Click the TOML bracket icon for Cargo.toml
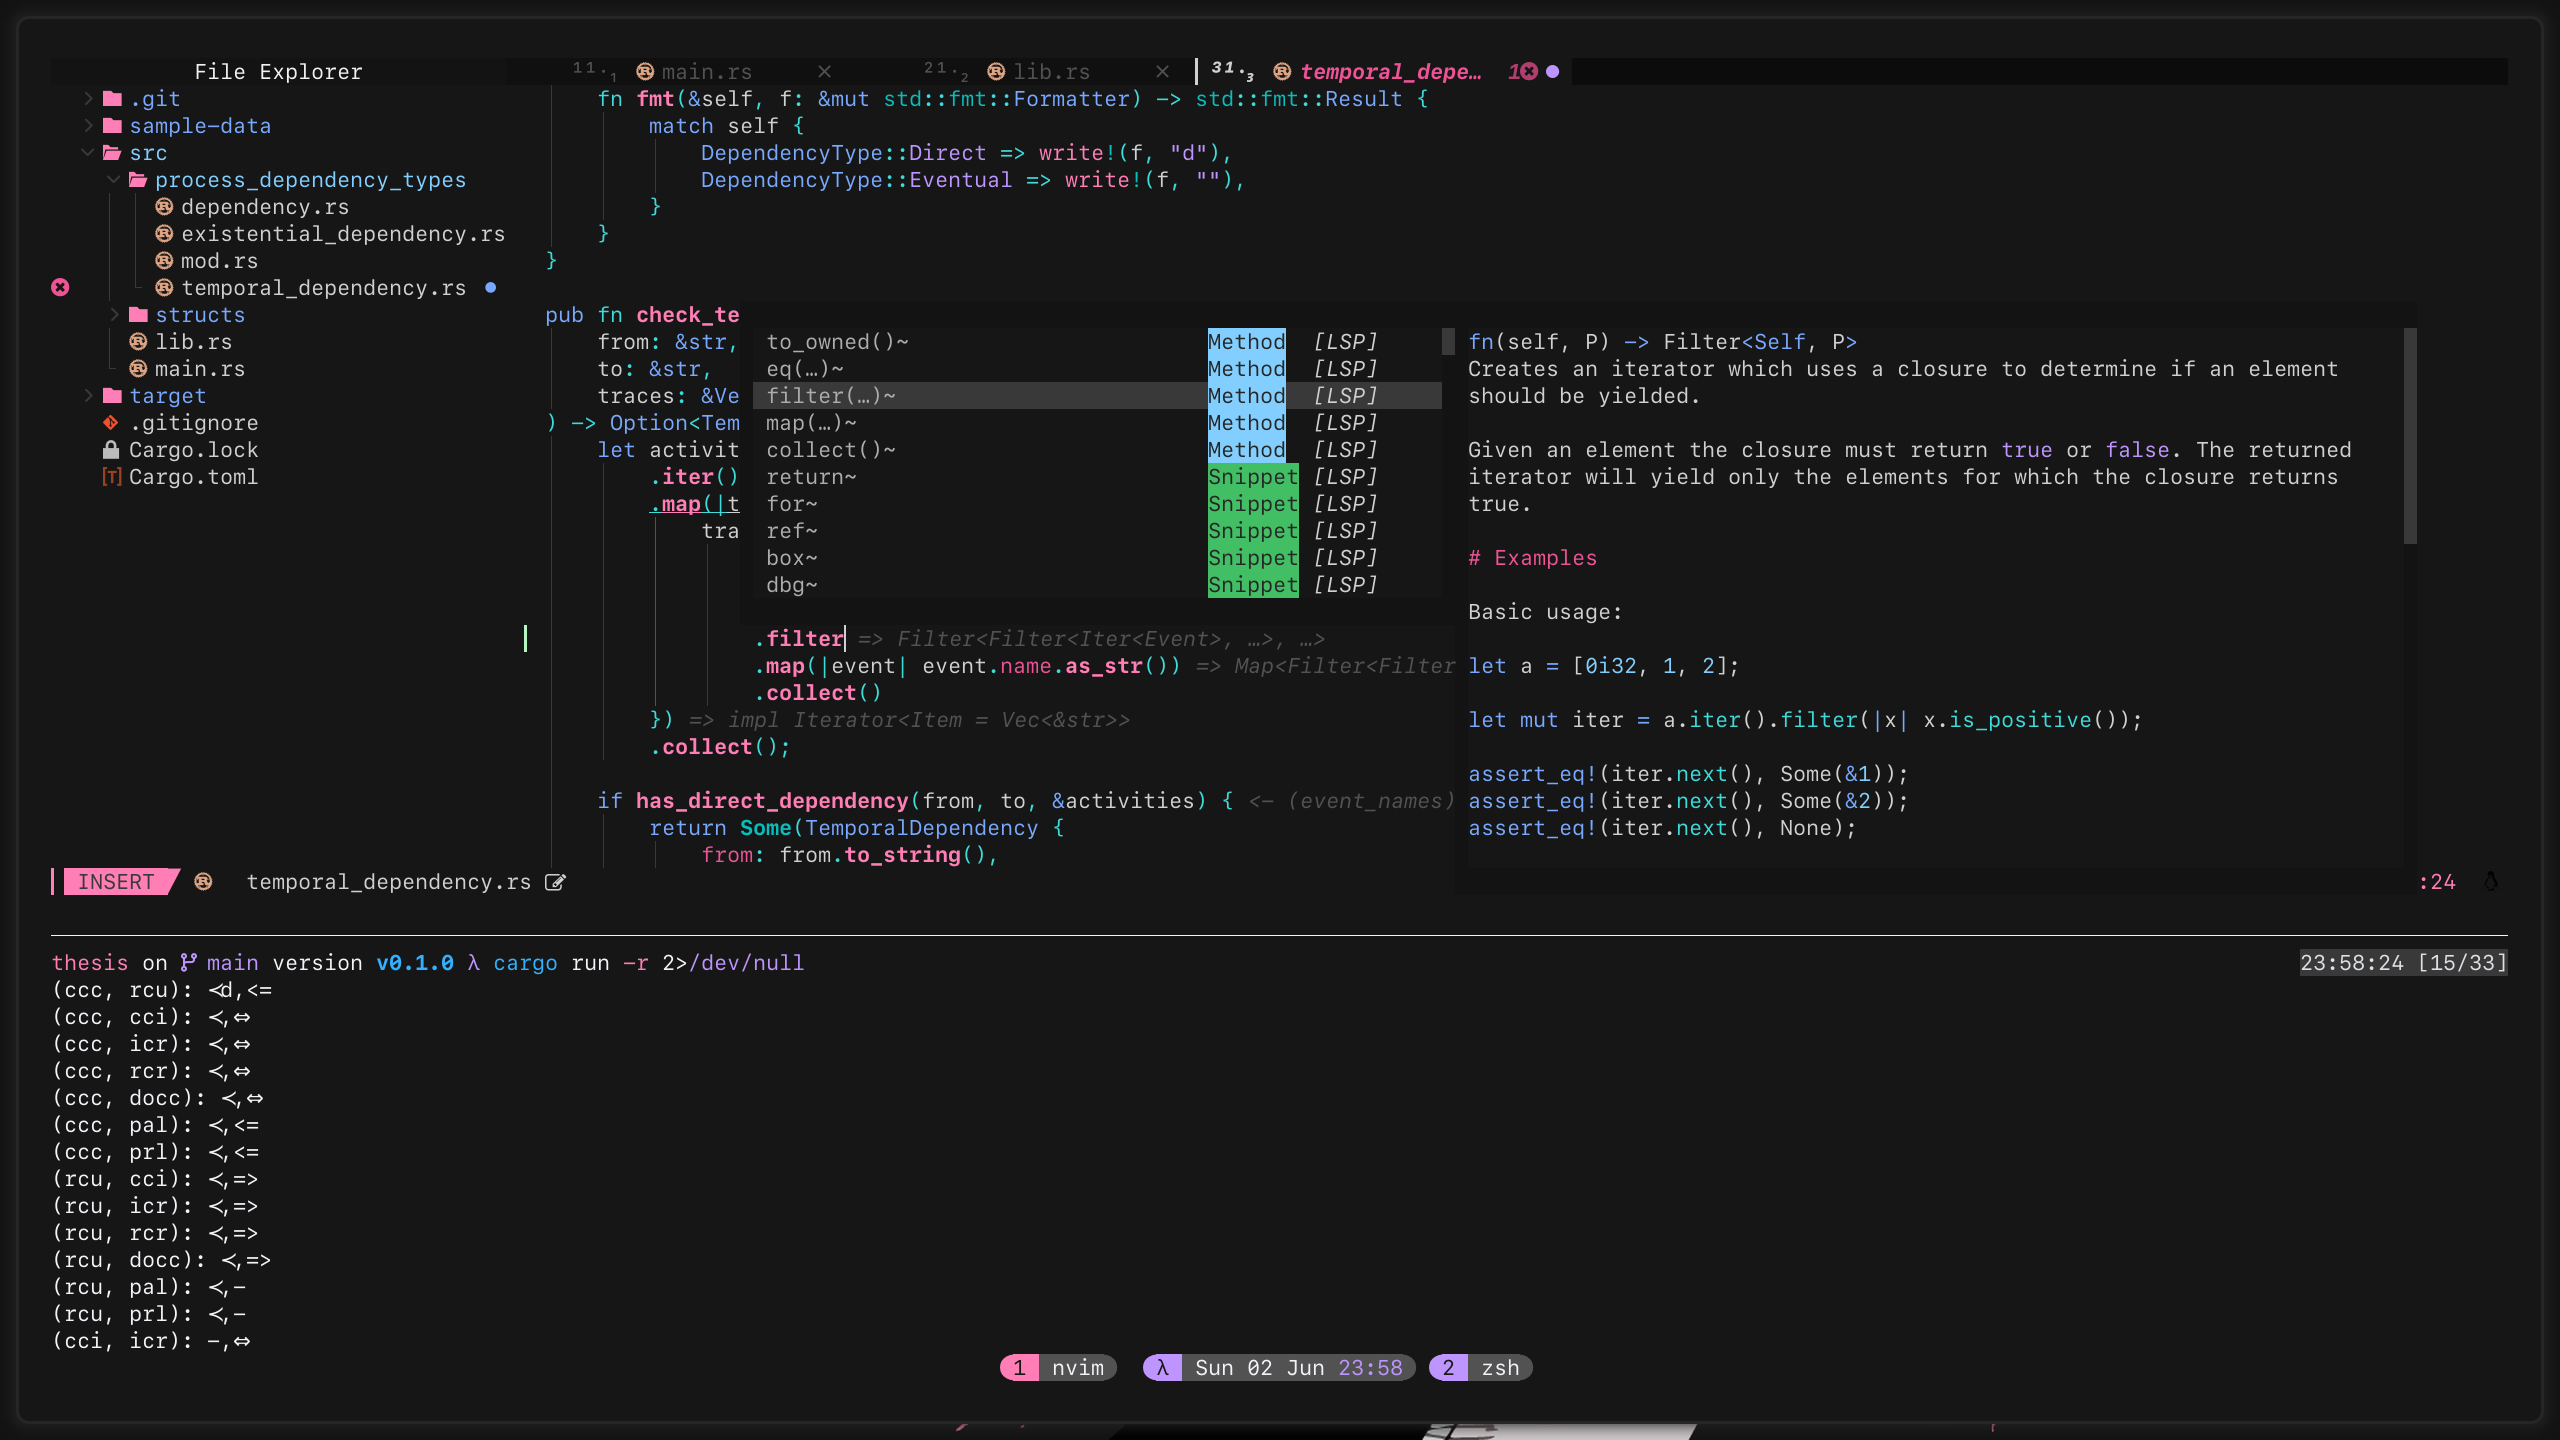This screenshot has width=2560, height=1440. pos(111,477)
